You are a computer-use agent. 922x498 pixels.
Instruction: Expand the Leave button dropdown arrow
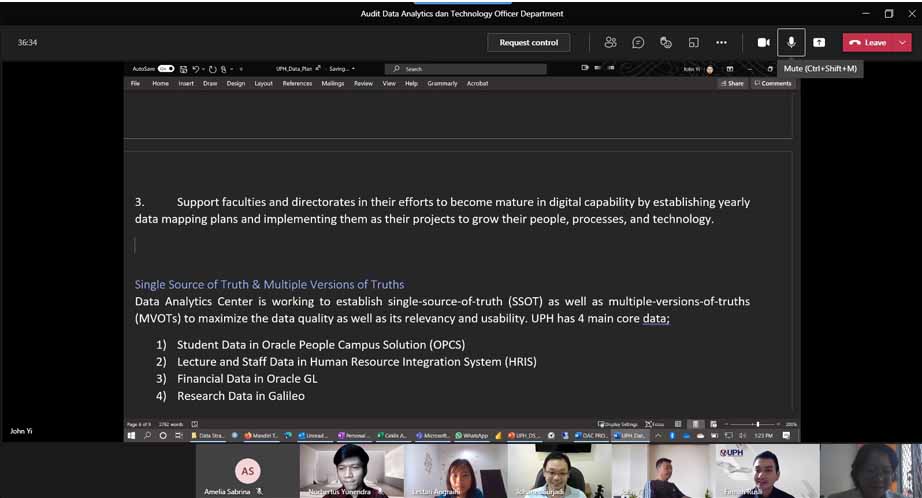(903, 42)
